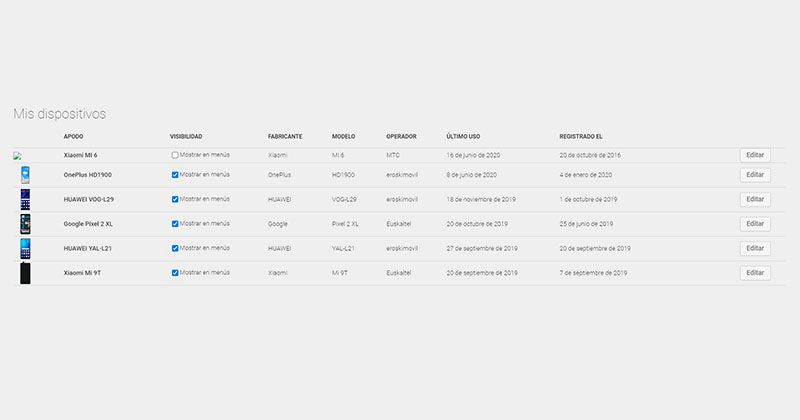Click the broken image icon for Xiaomi MI 6
The width and height of the screenshot is (800, 420).
17,156
